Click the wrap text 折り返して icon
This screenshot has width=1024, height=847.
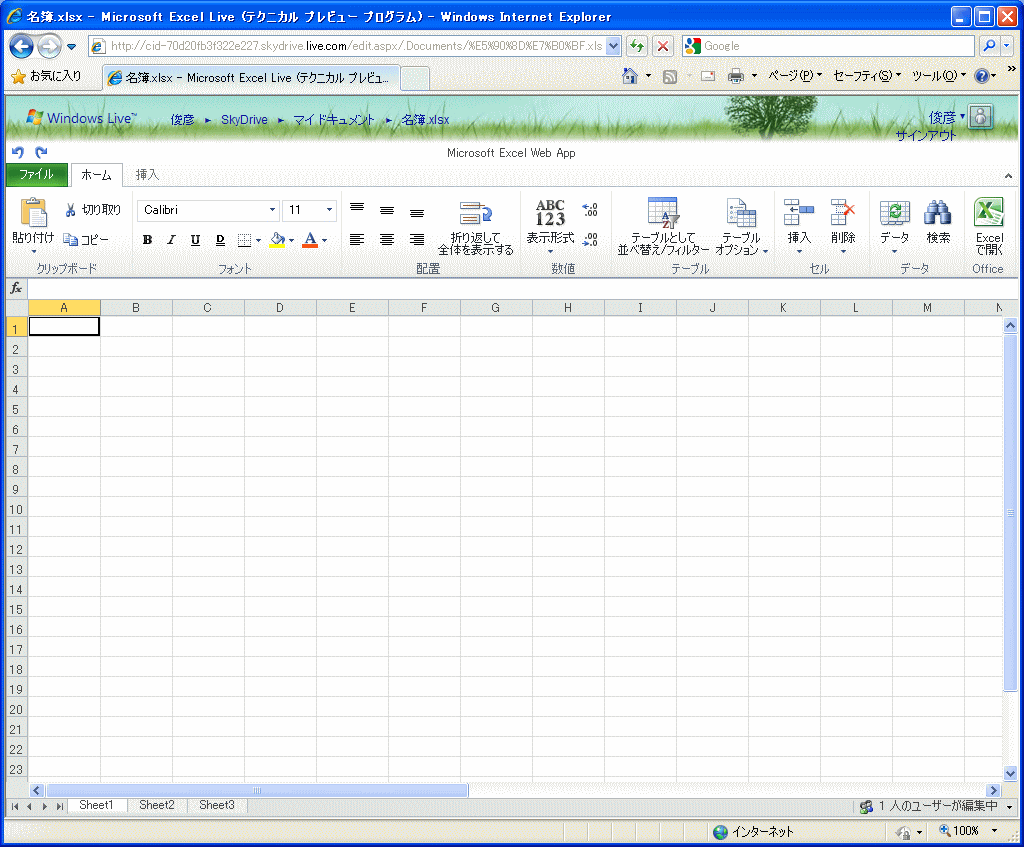475,213
